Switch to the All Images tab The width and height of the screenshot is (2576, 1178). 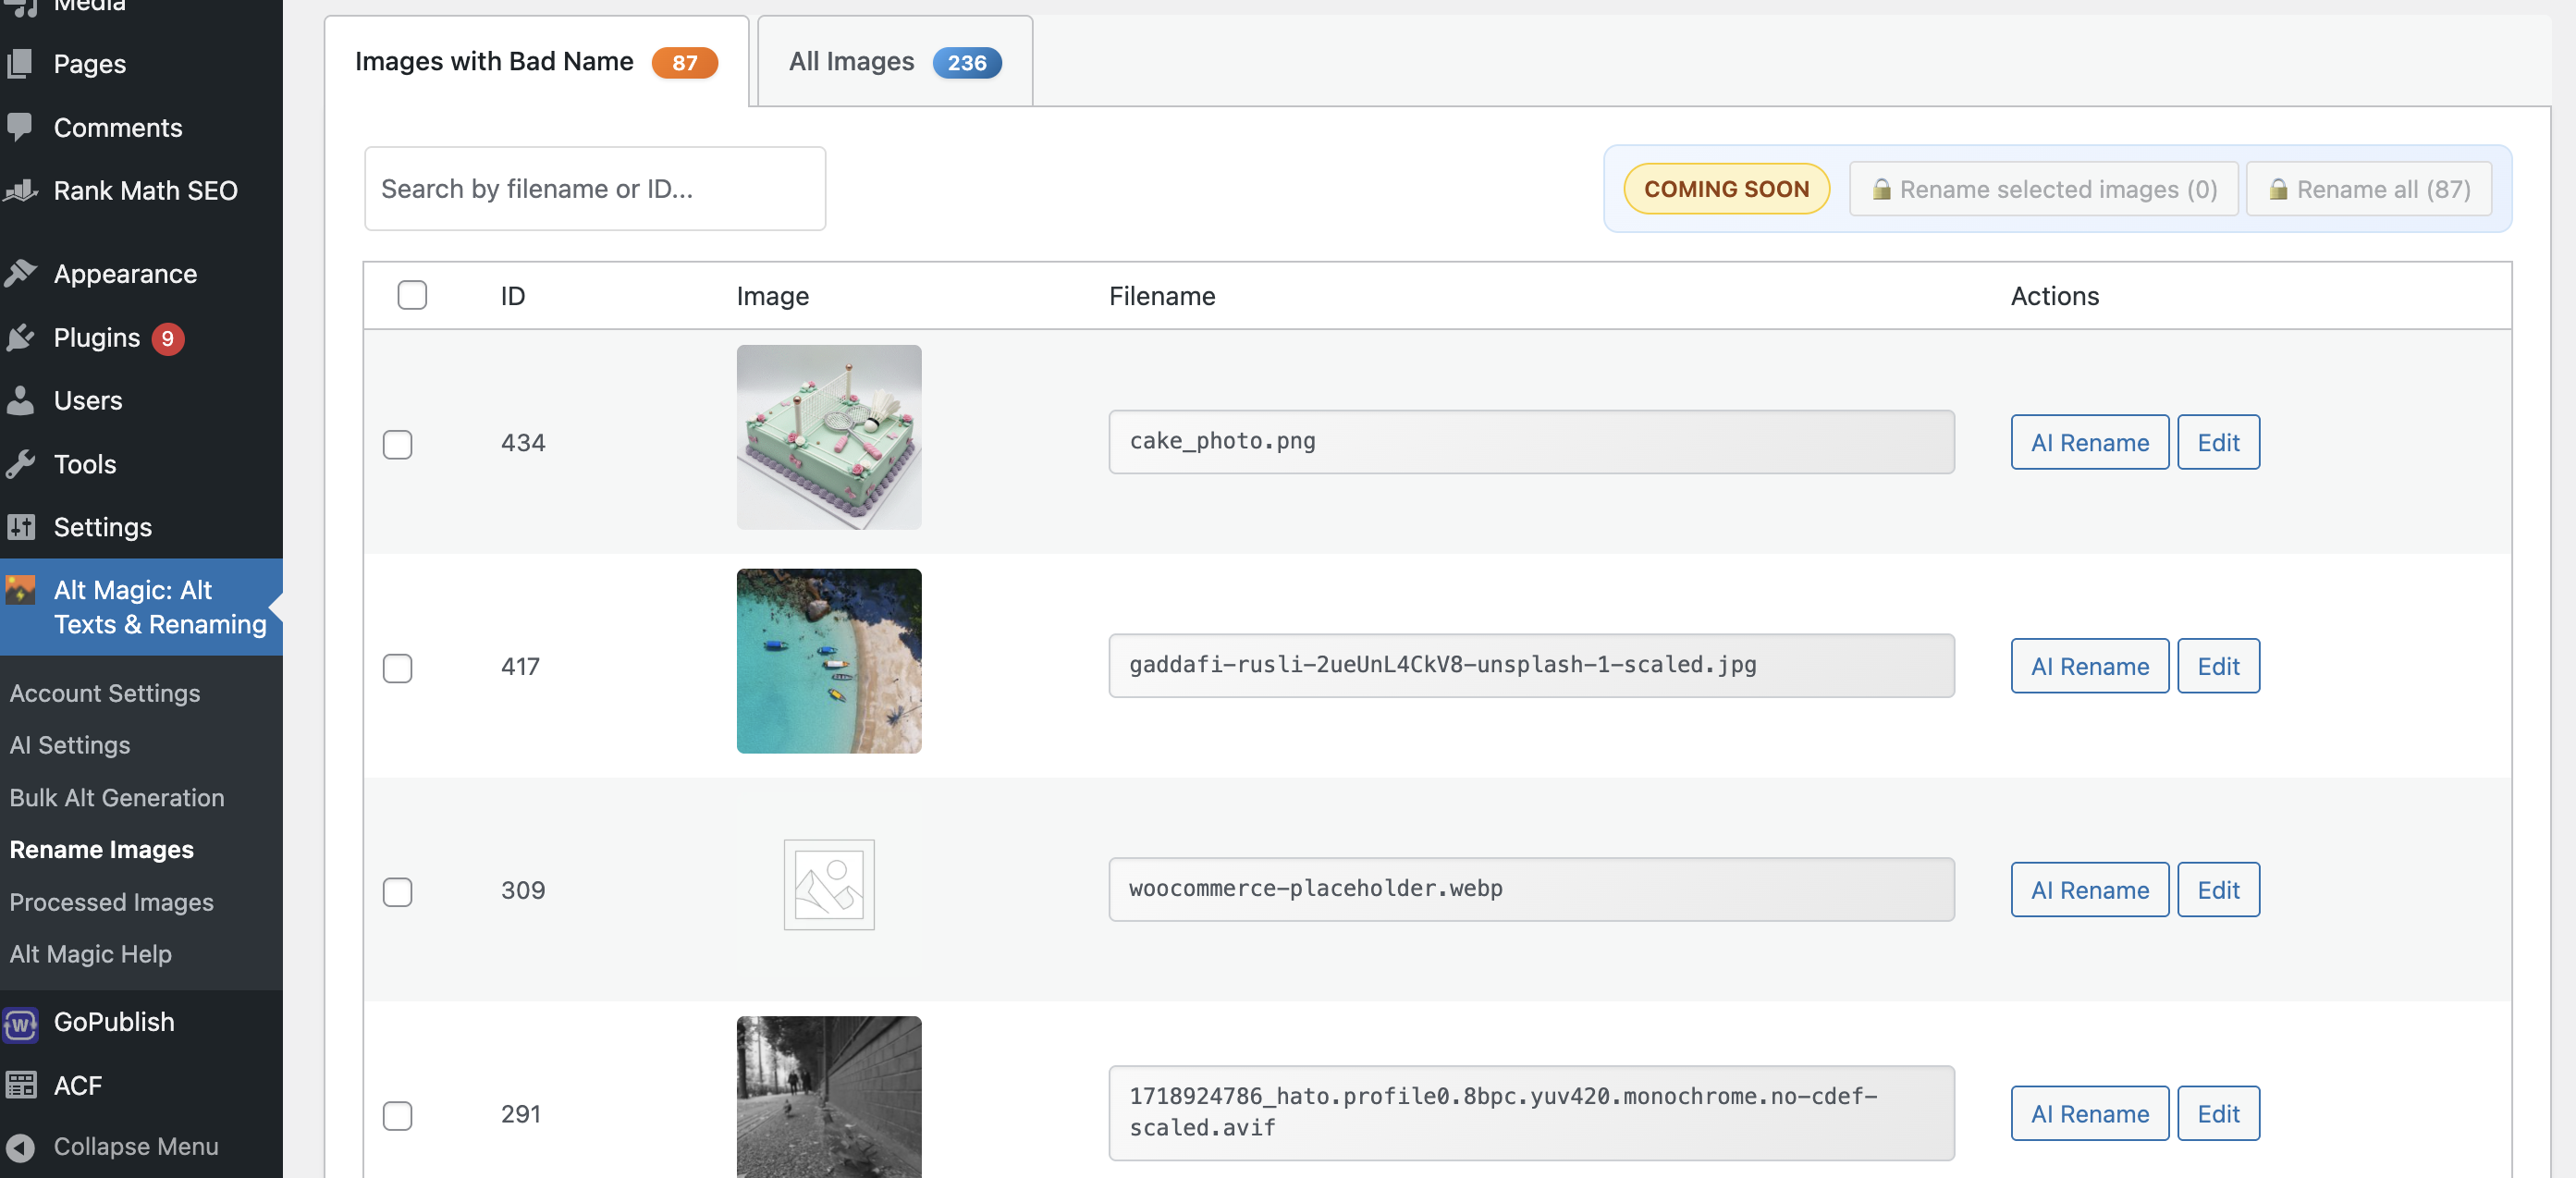pos(893,61)
